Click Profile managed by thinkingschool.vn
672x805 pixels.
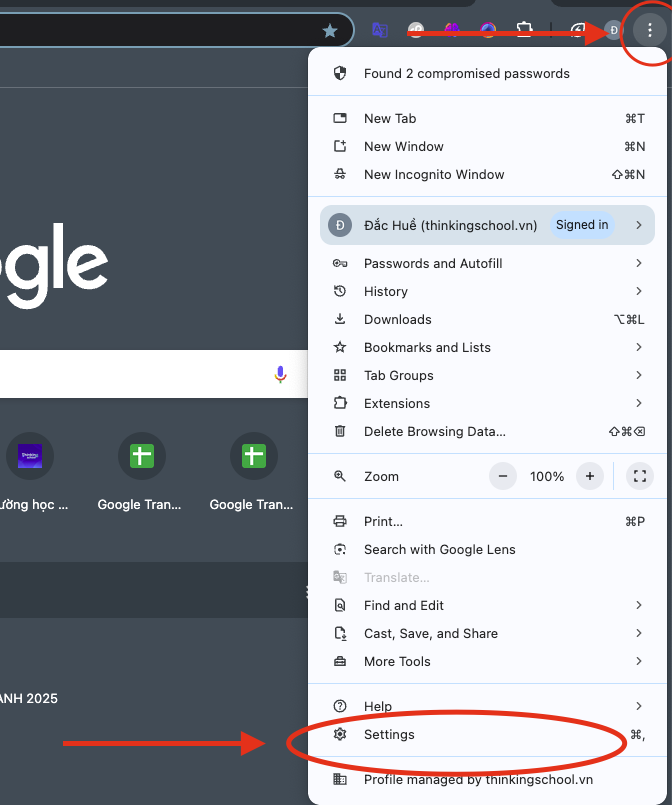[x=478, y=779]
